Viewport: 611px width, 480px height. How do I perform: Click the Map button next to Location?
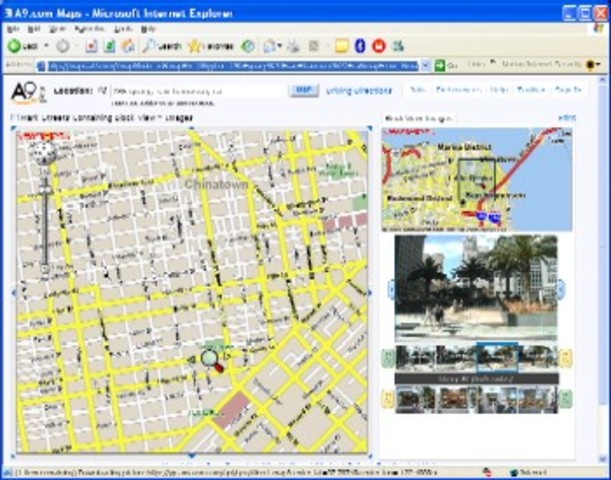click(304, 90)
